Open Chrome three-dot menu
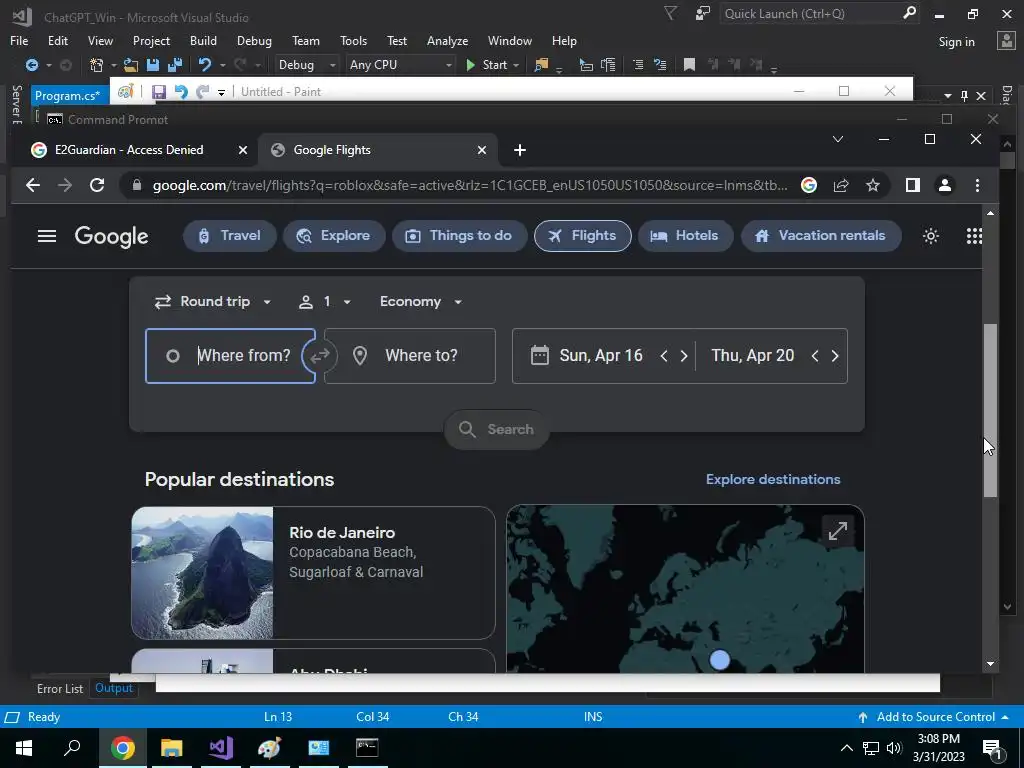The image size is (1024, 768). coord(977,185)
